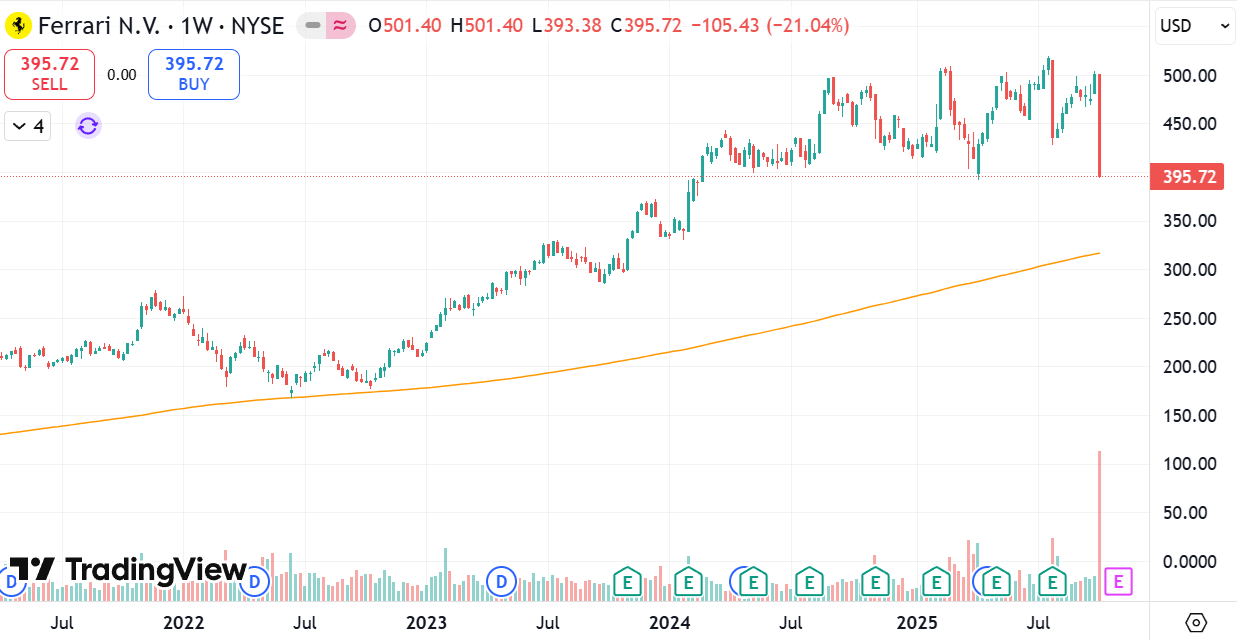
Task: Click earnings E marker above Jul 2025
Action: (1053, 581)
